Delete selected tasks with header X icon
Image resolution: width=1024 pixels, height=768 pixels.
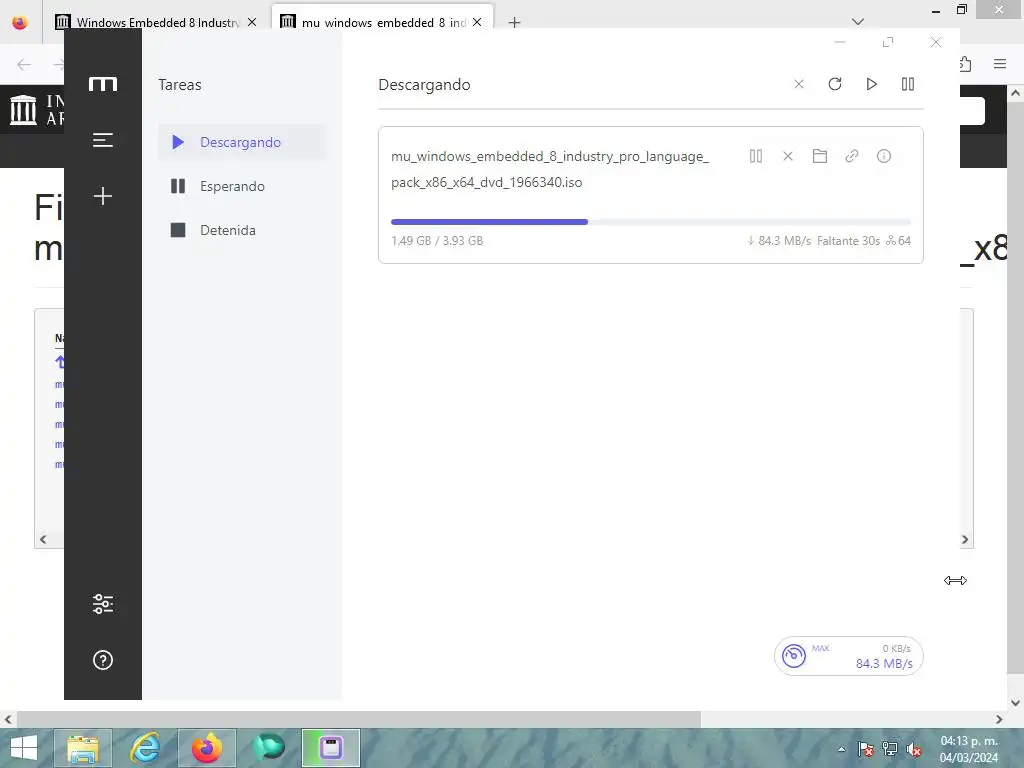(799, 84)
